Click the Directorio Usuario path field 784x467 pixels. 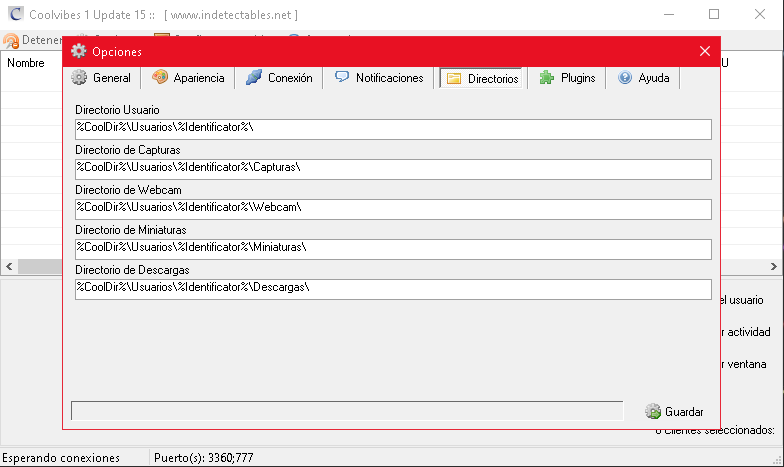[x=392, y=129]
